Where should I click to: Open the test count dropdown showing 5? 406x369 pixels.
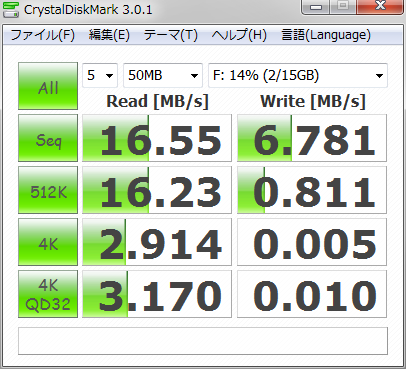[100, 75]
